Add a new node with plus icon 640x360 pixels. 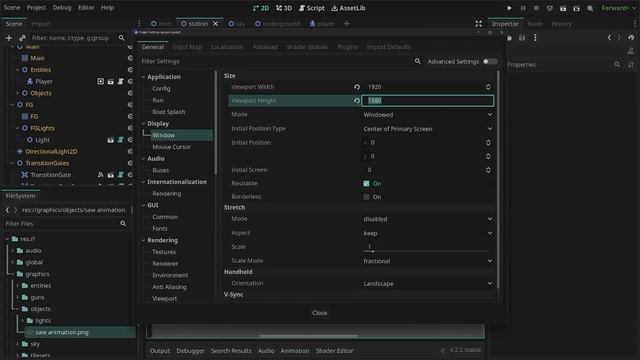(x=9, y=38)
